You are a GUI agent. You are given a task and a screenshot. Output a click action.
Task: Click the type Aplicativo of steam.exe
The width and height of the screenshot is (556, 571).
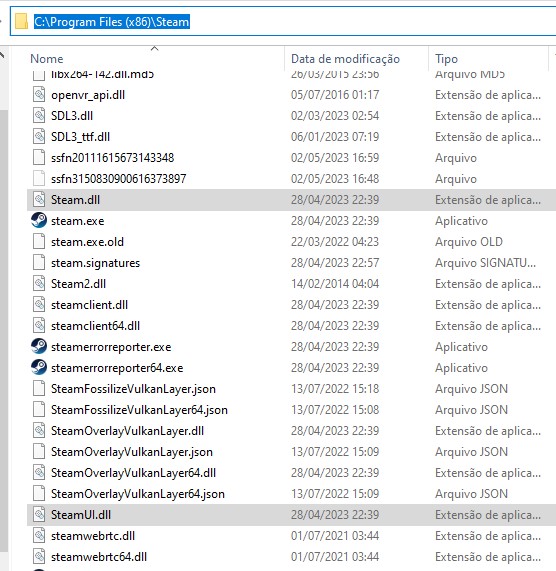[x=461, y=221]
